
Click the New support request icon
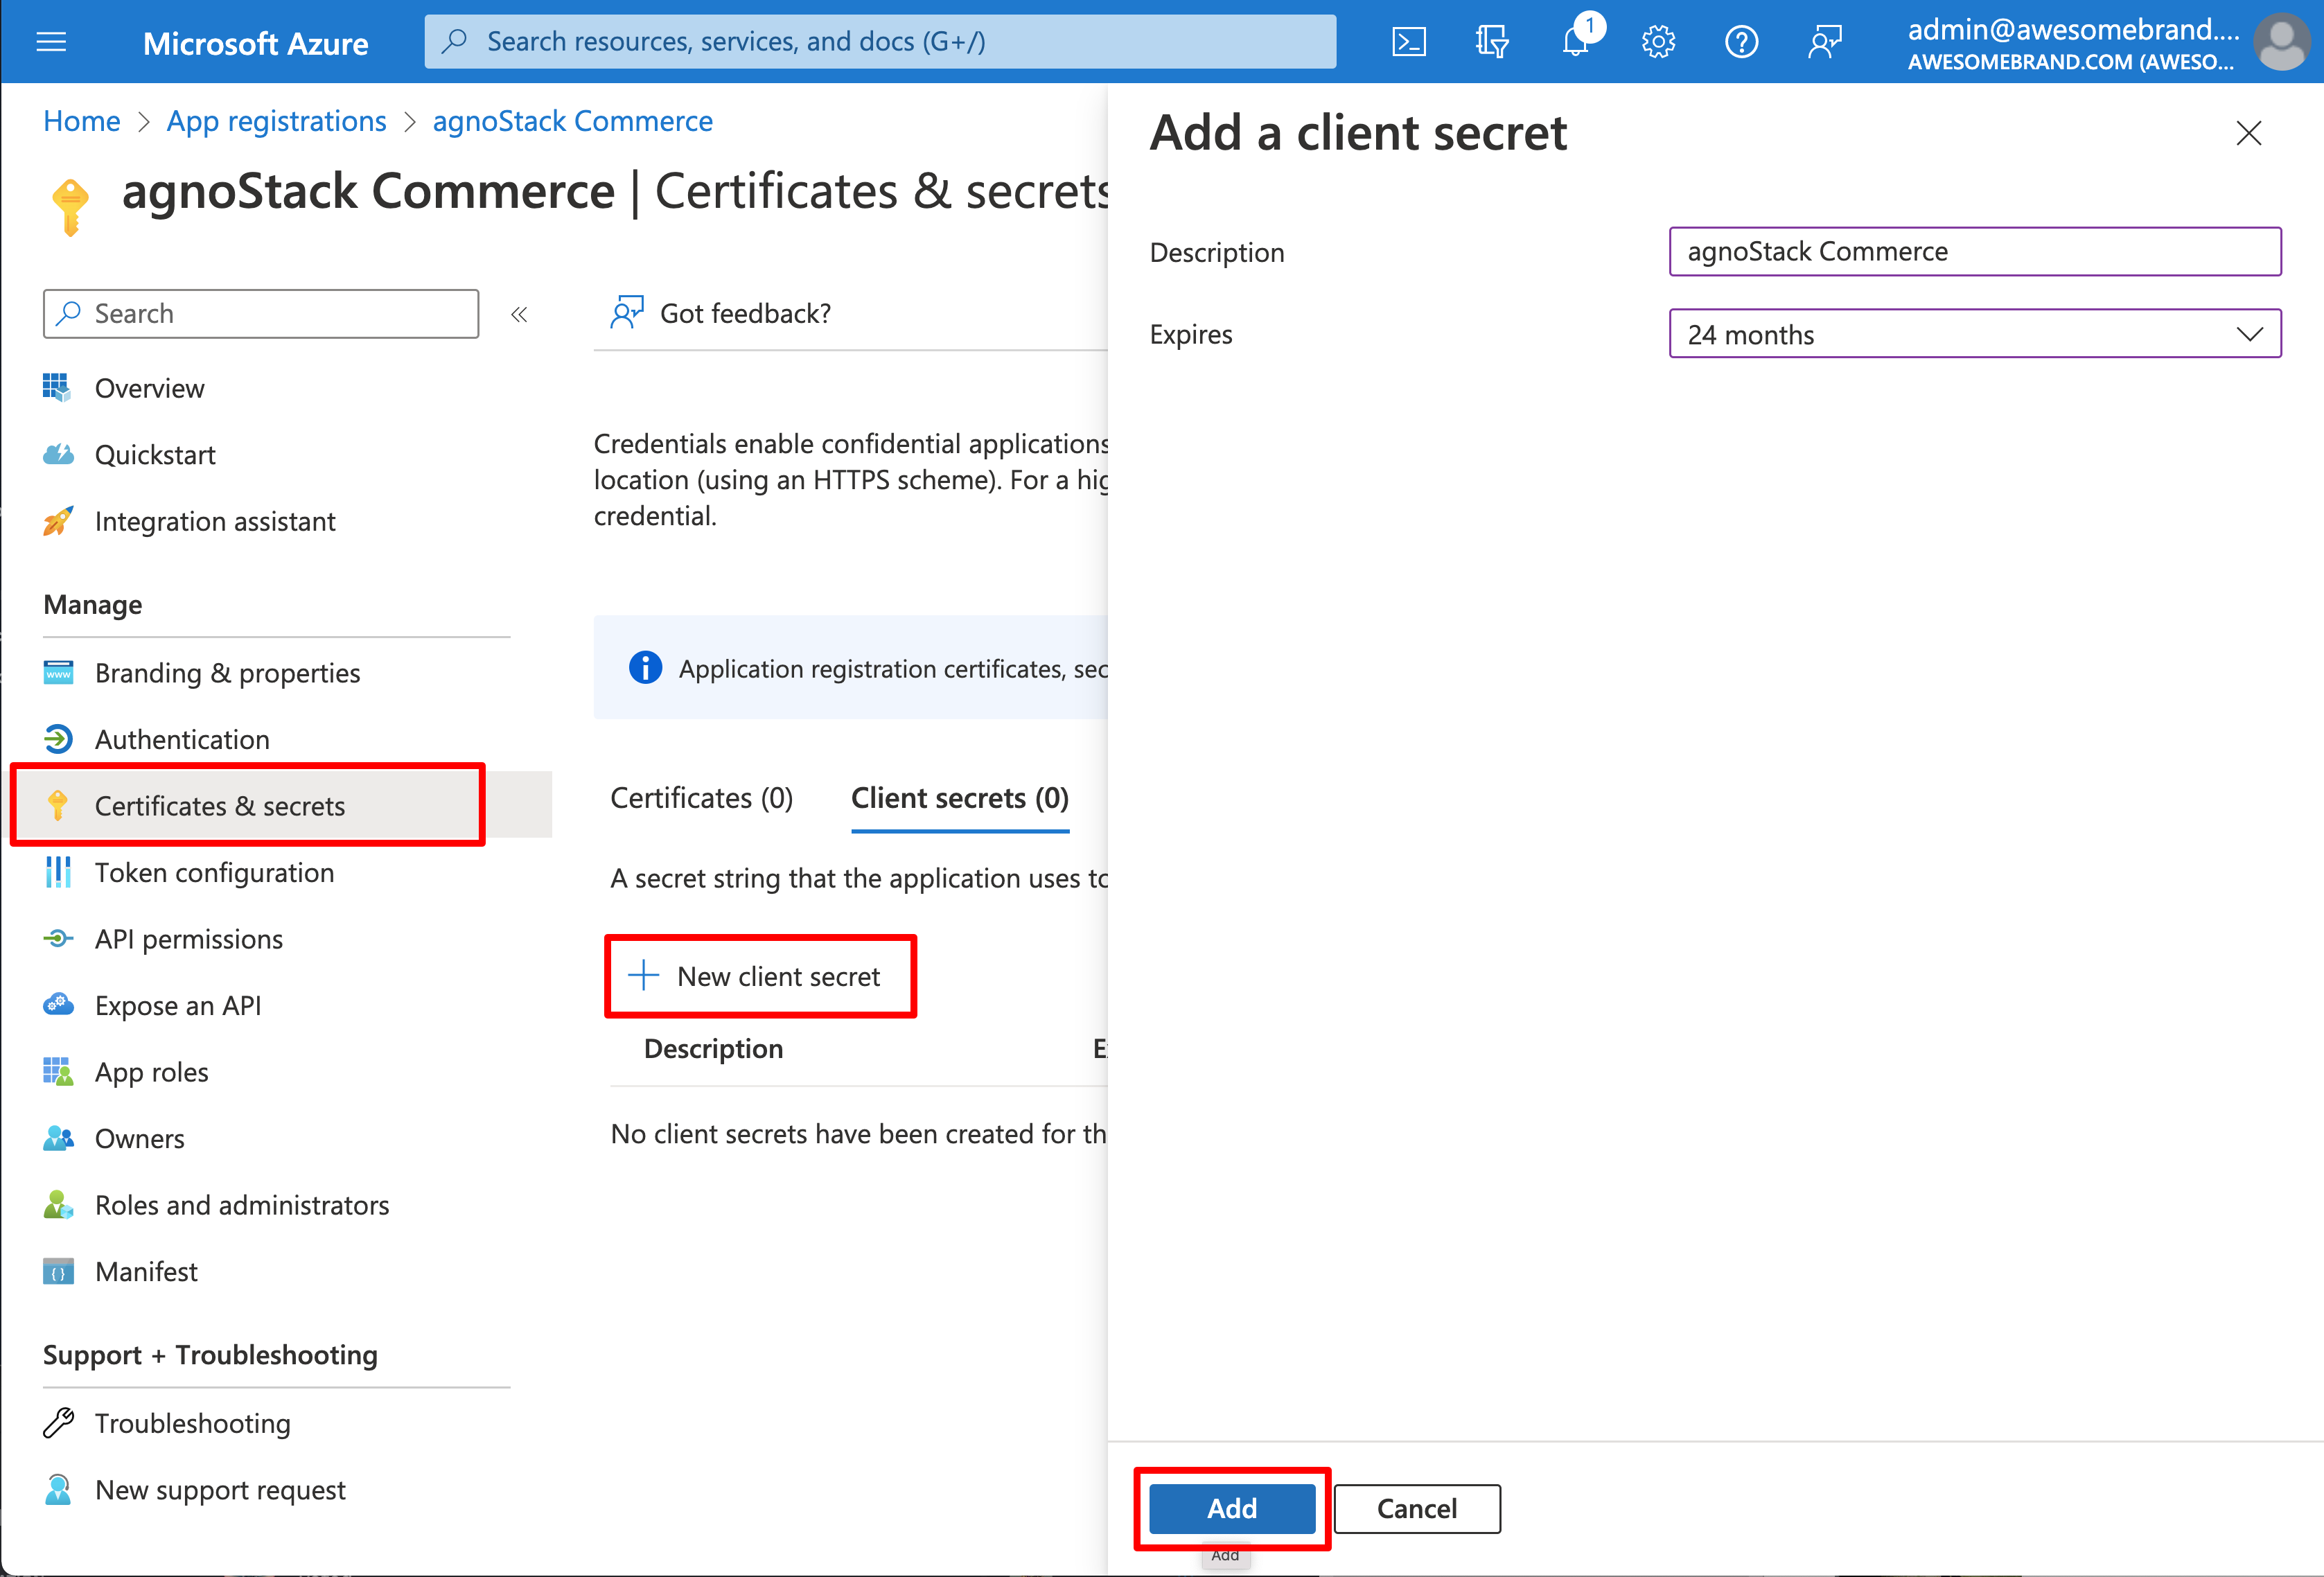point(58,1490)
